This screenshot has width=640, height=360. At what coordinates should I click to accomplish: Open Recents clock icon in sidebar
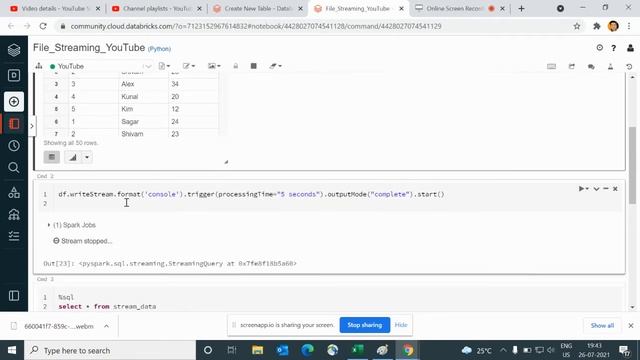(14, 146)
